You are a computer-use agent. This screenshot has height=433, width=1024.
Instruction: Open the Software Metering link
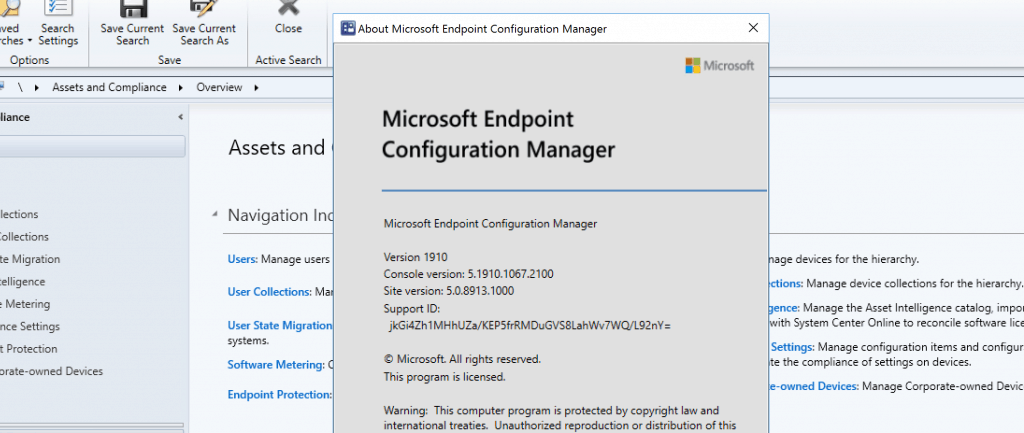[276, 364]
